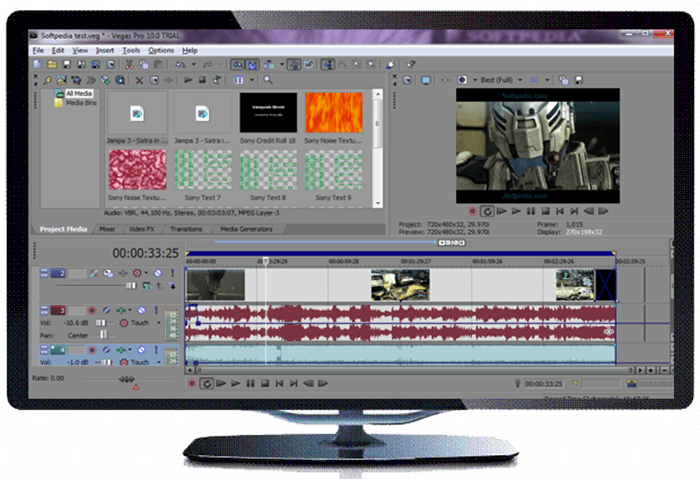Open the bus assignment dropdown on audio track 3
Screen dimensions: 700x488
pyautogui.click(x=129, y=310)
